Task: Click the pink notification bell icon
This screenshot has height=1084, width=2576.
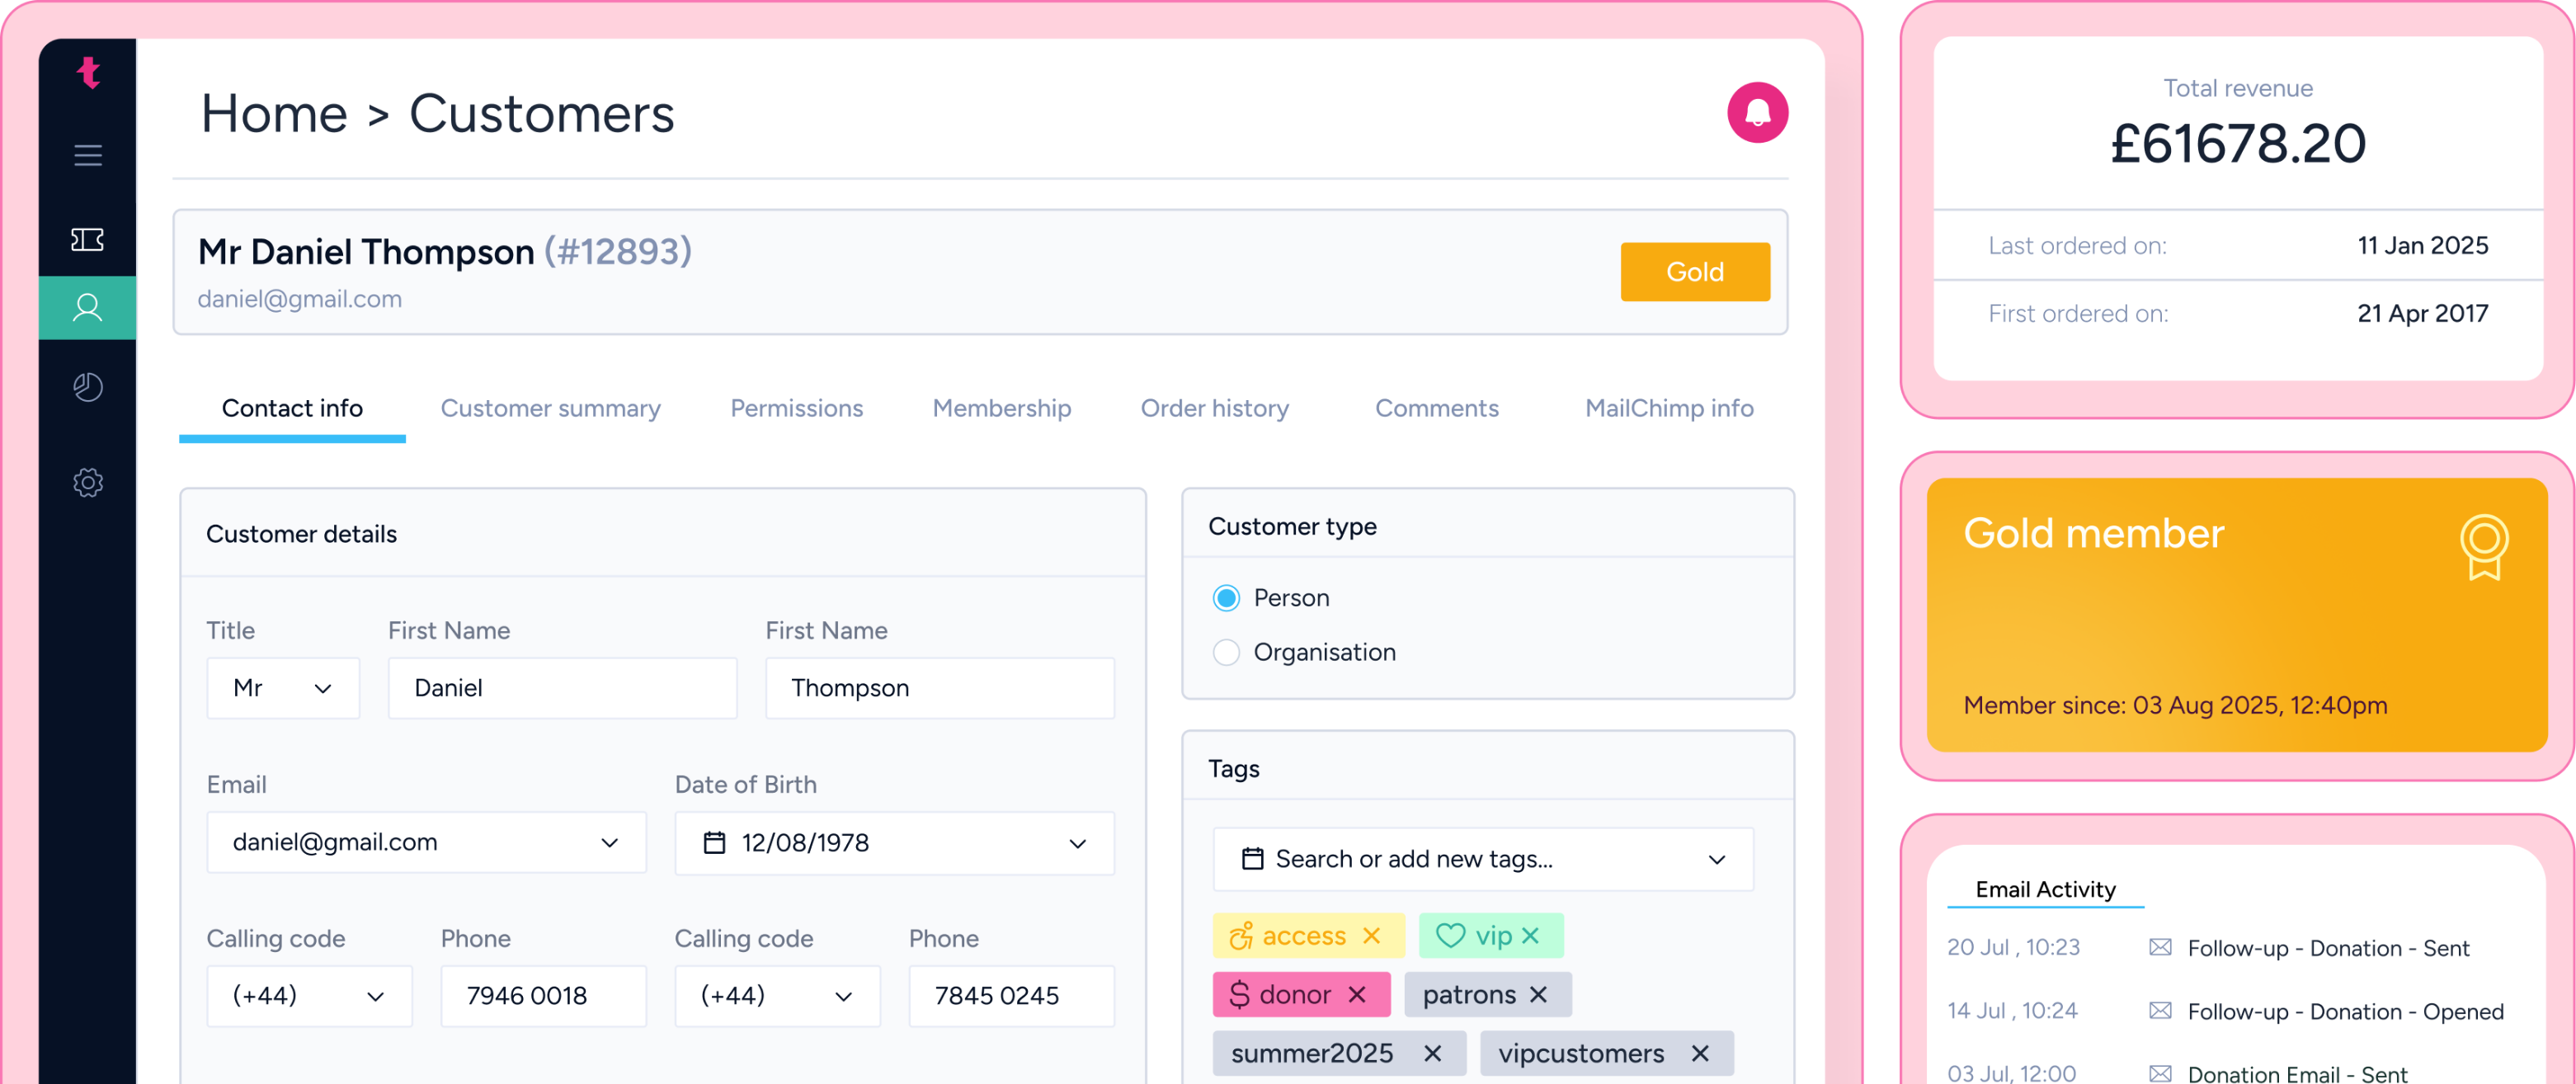Action: click(1757, 113)
